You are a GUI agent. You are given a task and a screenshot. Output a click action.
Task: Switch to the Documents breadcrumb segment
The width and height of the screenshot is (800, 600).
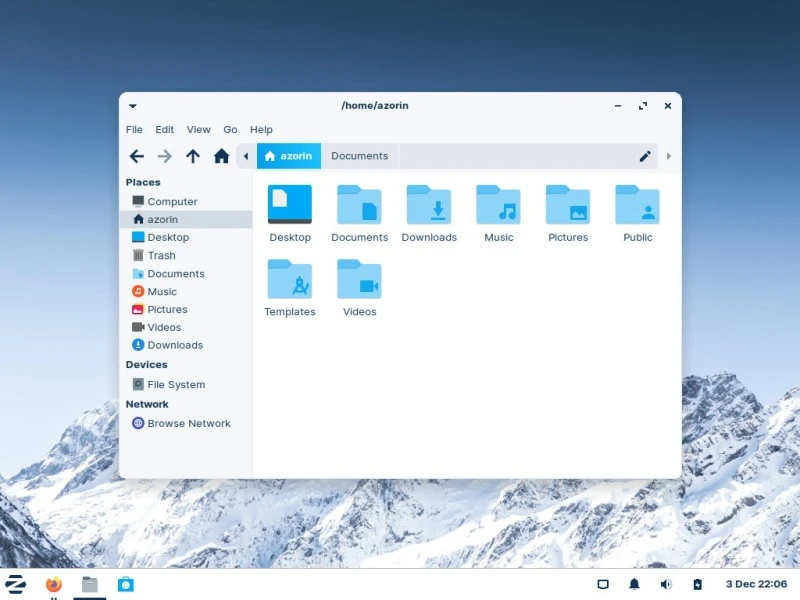tap(360, 156)
